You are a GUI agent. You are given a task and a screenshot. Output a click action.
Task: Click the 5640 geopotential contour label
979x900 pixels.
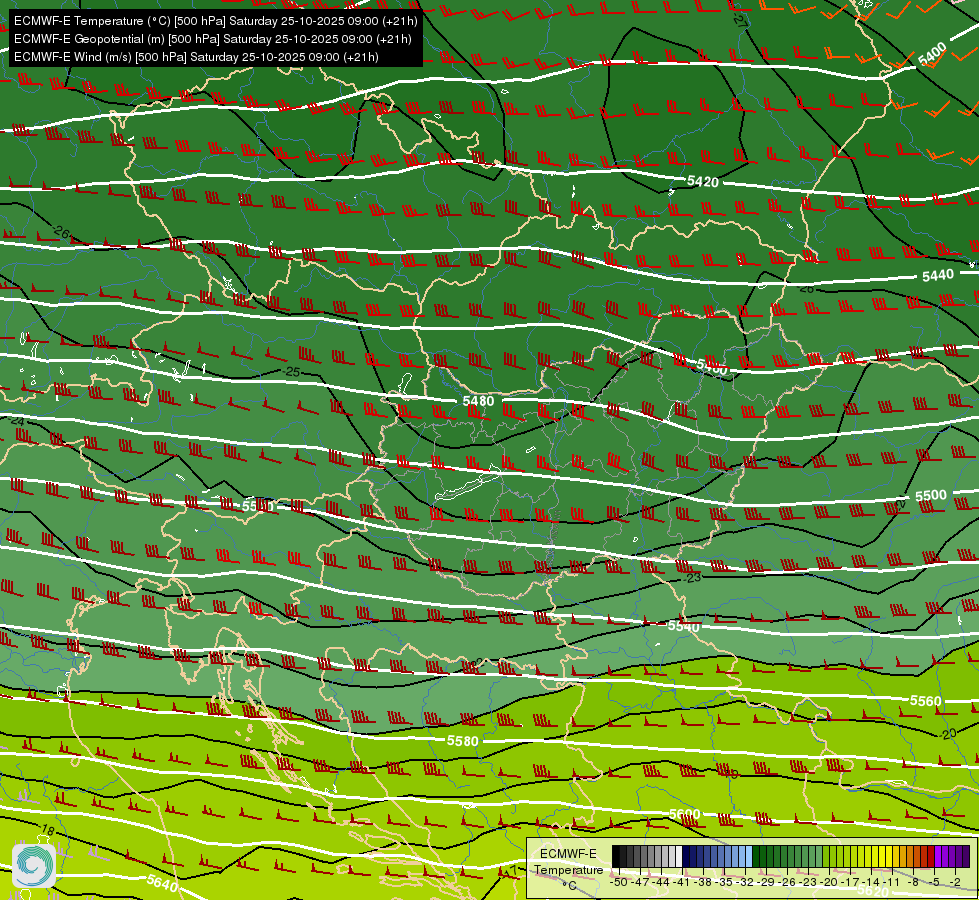pos(162,883)
